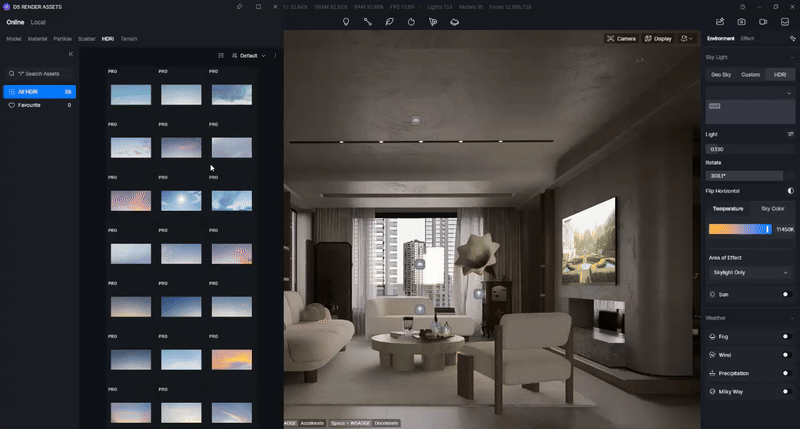The height and width of the screenshot is (429, 800).
Task: Open the Default sort dropdown
Action: point(248,56)
